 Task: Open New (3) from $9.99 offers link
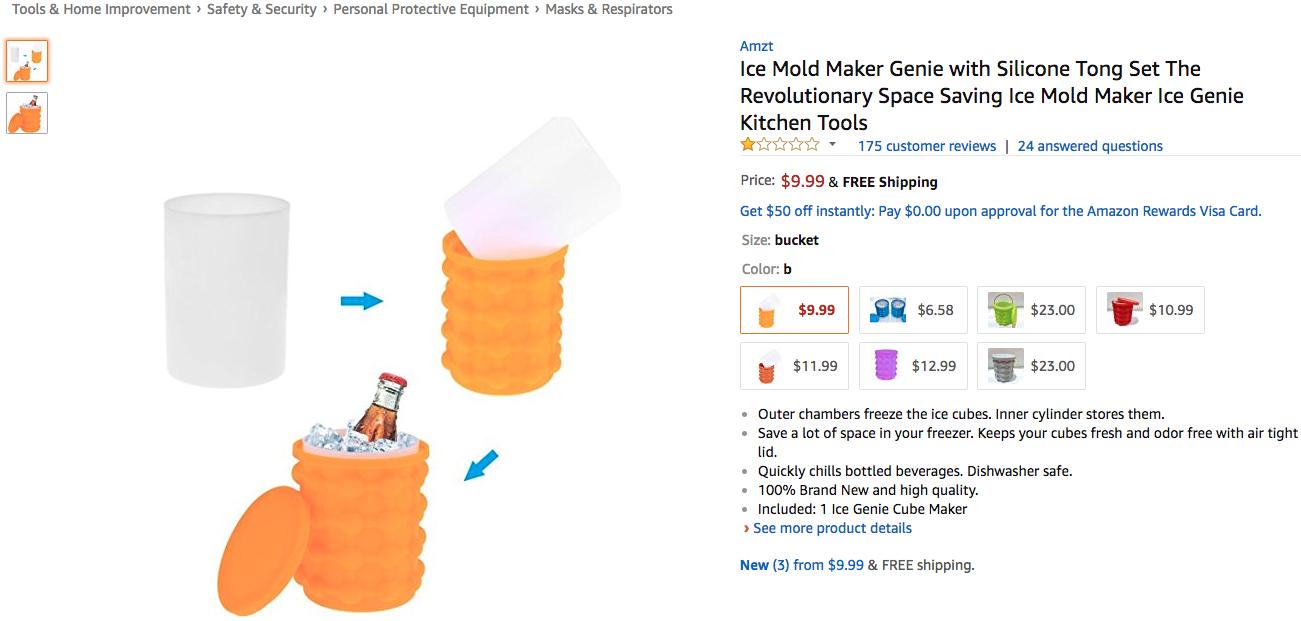point(801,565)
